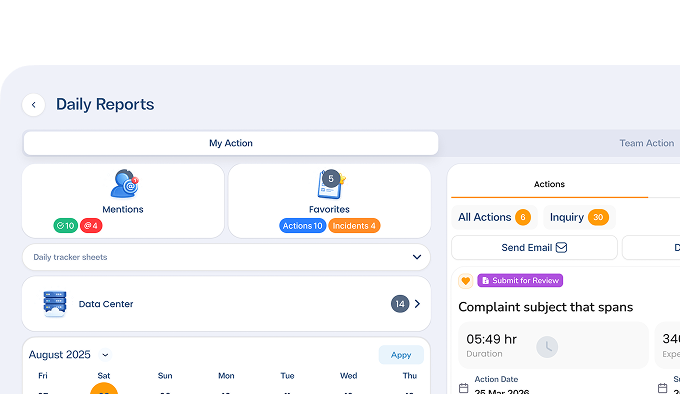This screenshot has height=394, width=680.
Task: Click the Submit for Review tag
Action: (x=520, y=280)
